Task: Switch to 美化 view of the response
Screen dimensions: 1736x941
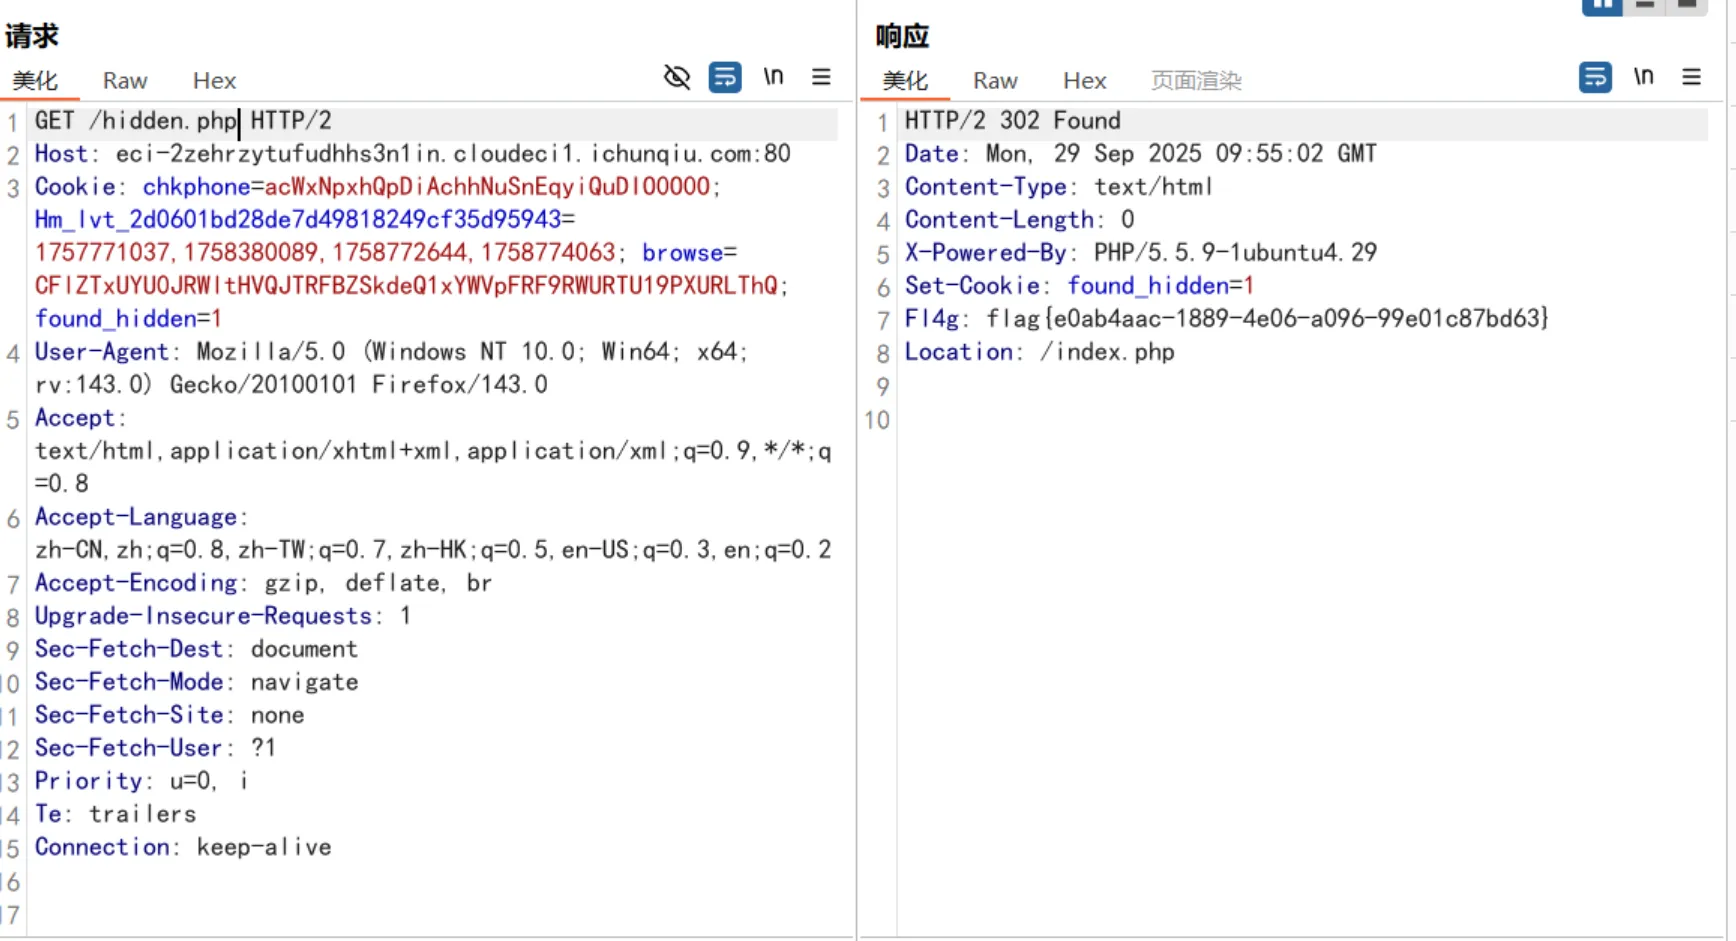Action: (x=905, y=80)
